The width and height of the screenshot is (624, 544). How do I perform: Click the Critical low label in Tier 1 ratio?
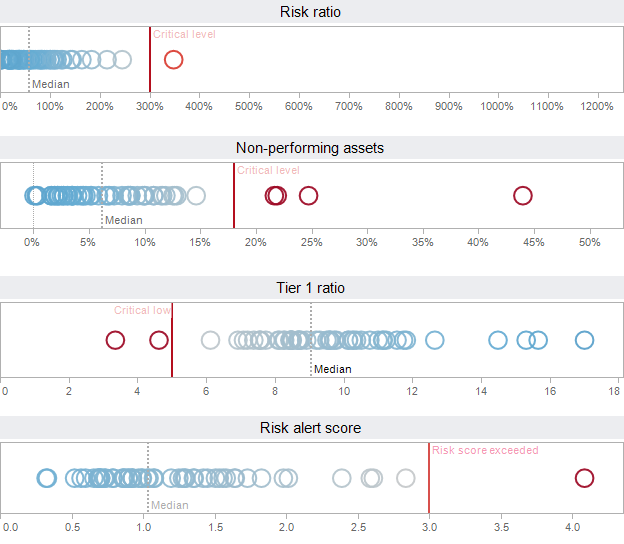(x=142, y=310)
